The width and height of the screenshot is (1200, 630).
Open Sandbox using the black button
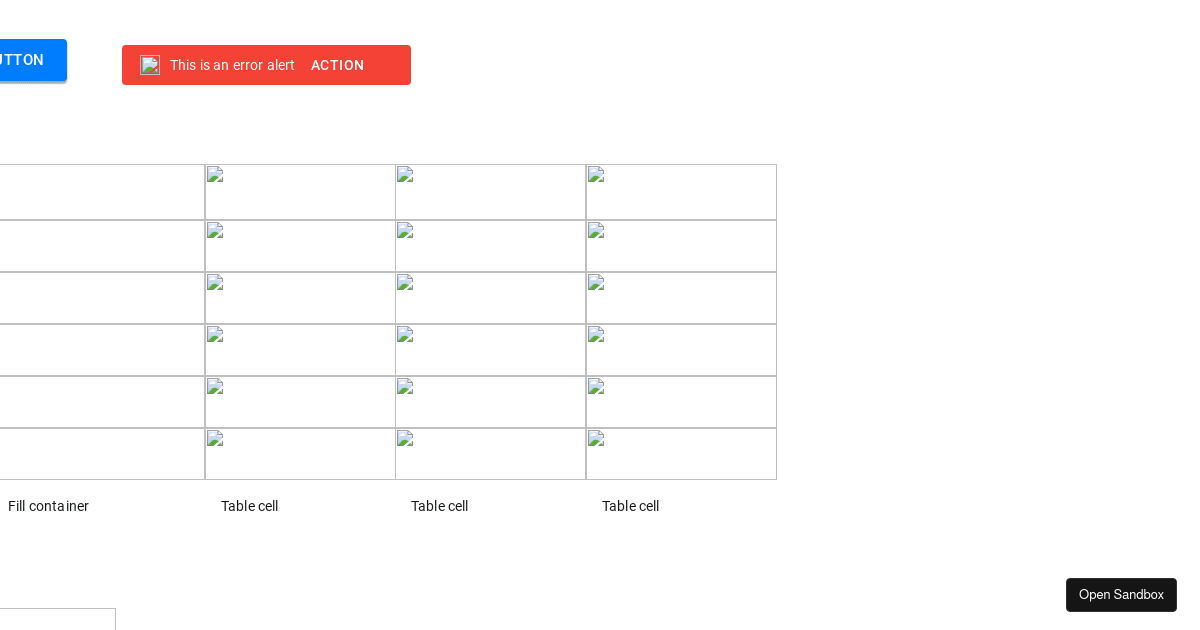(1121, 595)
